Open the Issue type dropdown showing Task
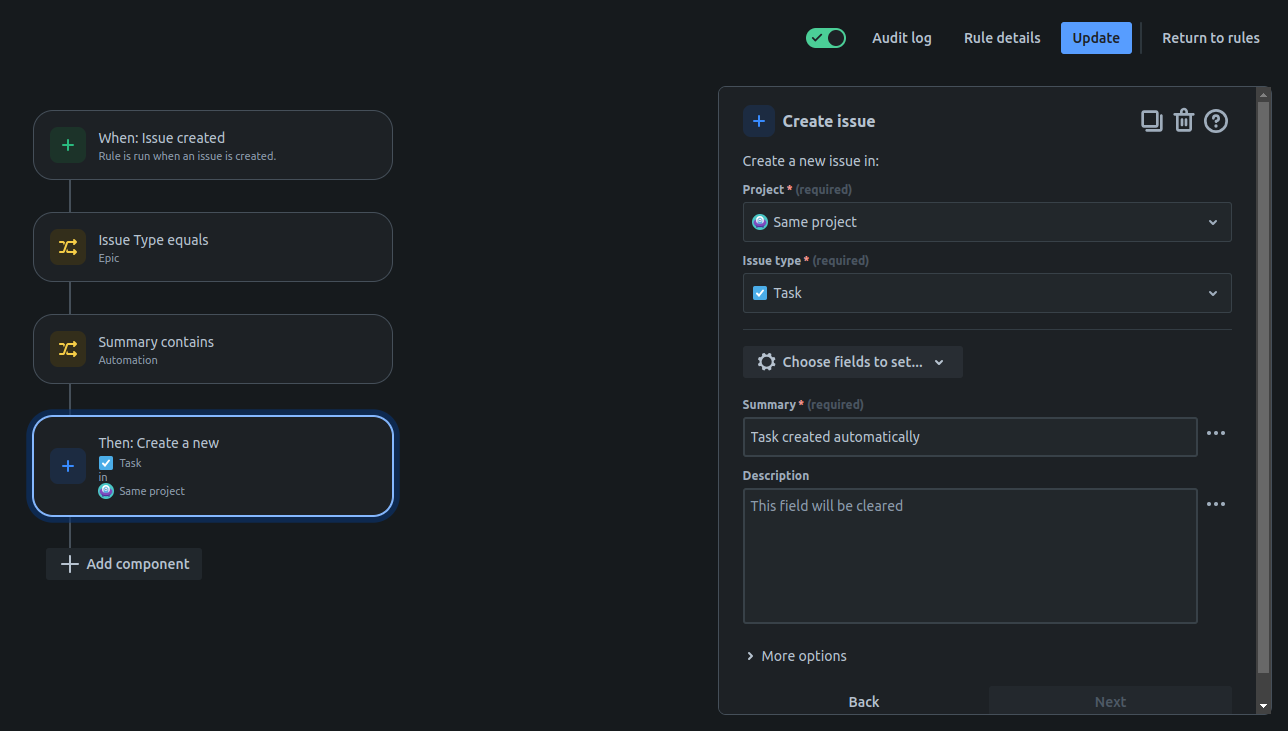 [987, 293]
